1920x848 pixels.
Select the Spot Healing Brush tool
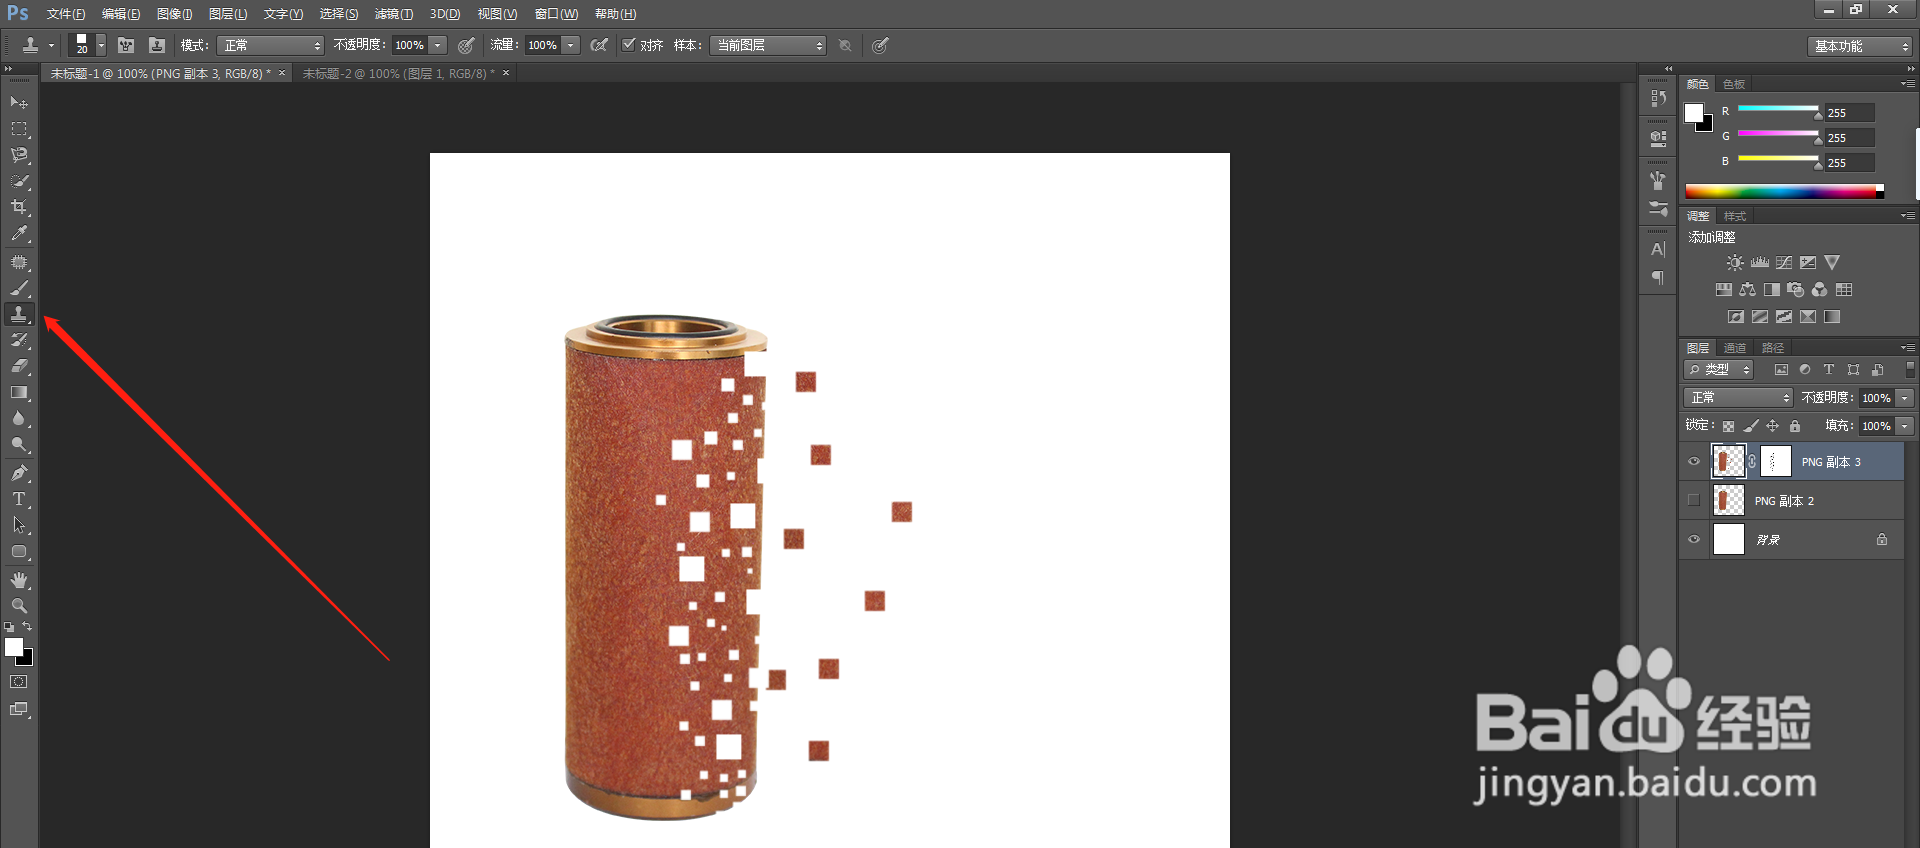pyautogui.click(x=19, y=262)
